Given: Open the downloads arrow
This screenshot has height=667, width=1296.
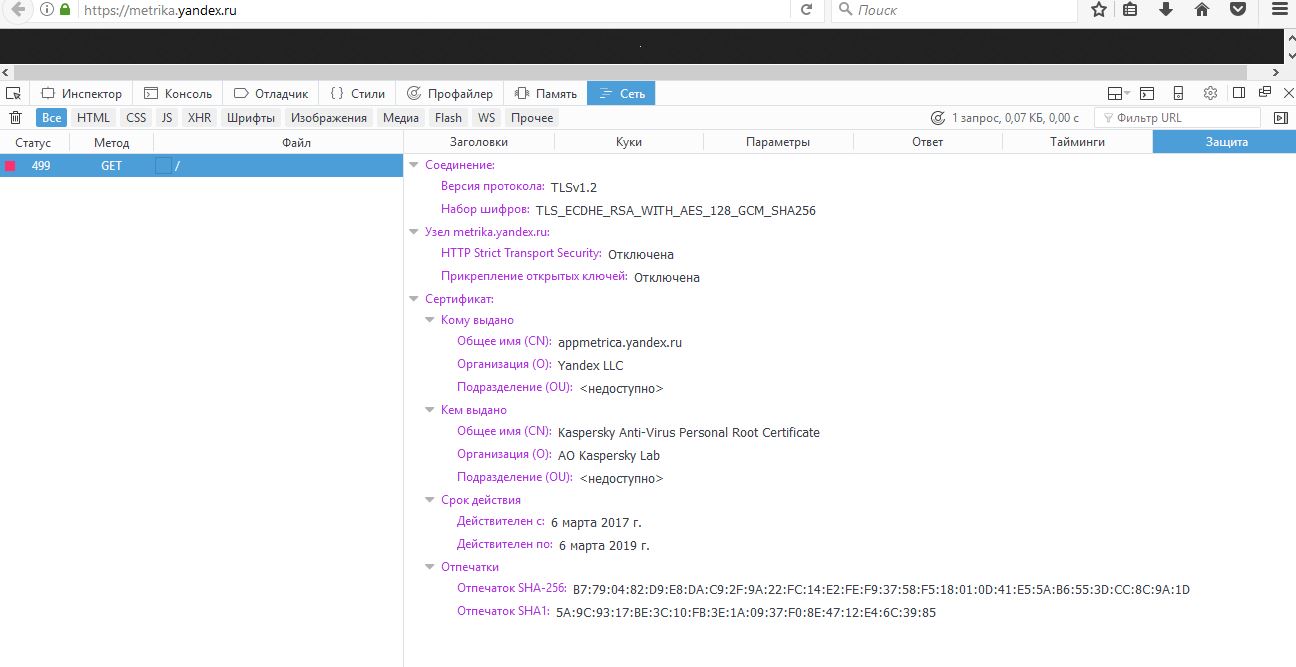Looking at the screenshot, I should [x=1166, y=10].
